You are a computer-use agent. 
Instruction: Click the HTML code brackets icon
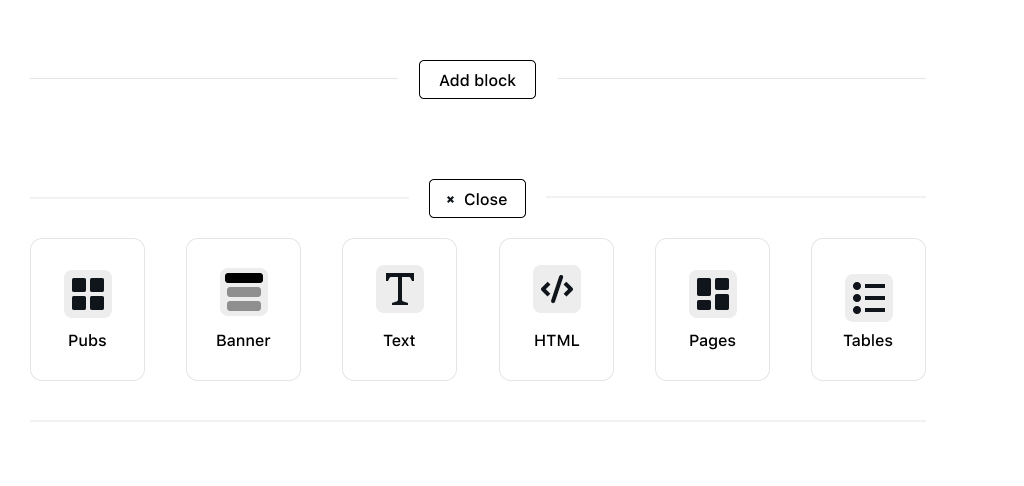click(x=557, y=289)
